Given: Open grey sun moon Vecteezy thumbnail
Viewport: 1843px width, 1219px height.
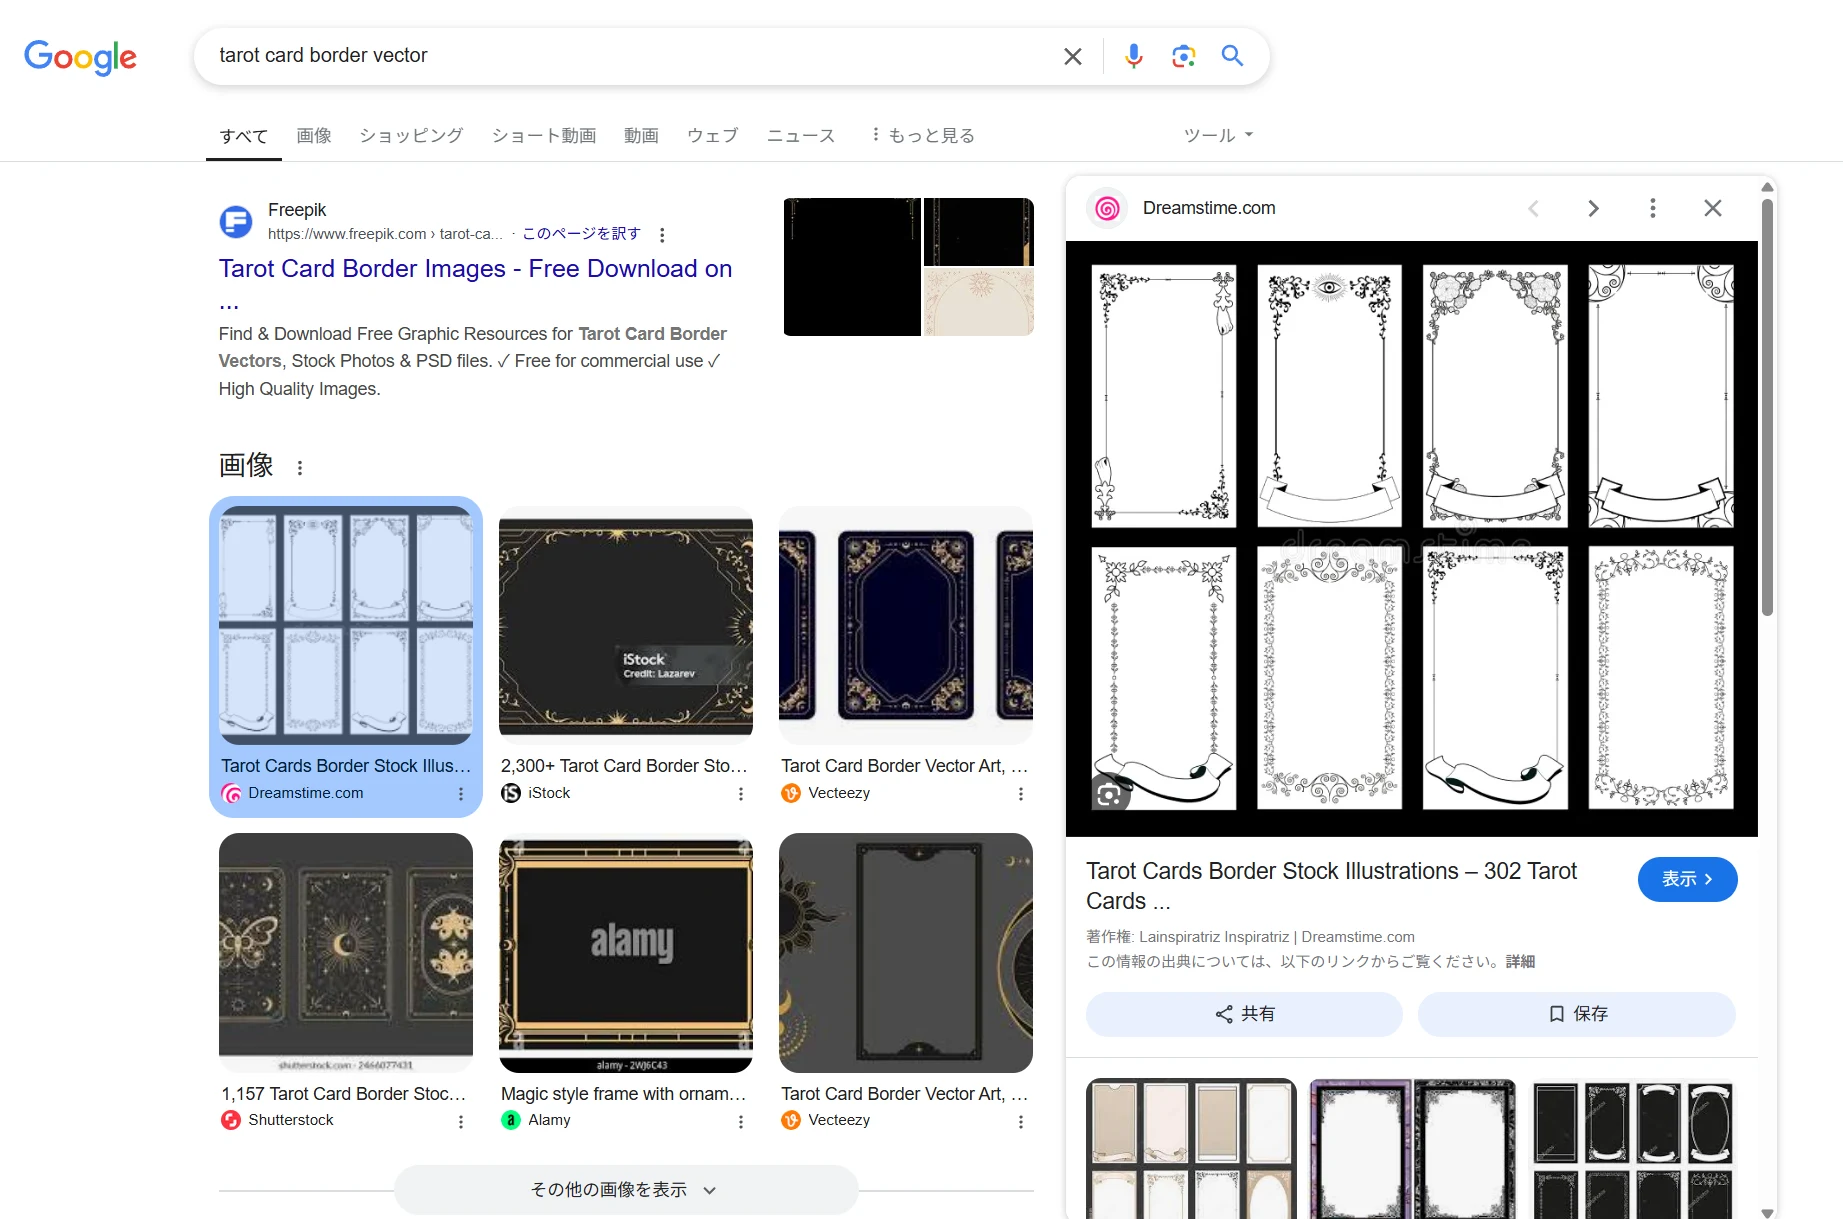Looking at the screenshot, I should tap(906, 953).
